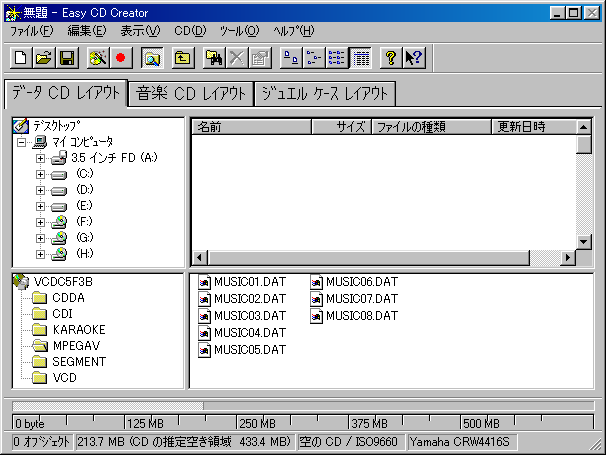The width and height of the screenshot is (606, 455).
Task: Switch to small icons view
Action: [x=314, y=58]
